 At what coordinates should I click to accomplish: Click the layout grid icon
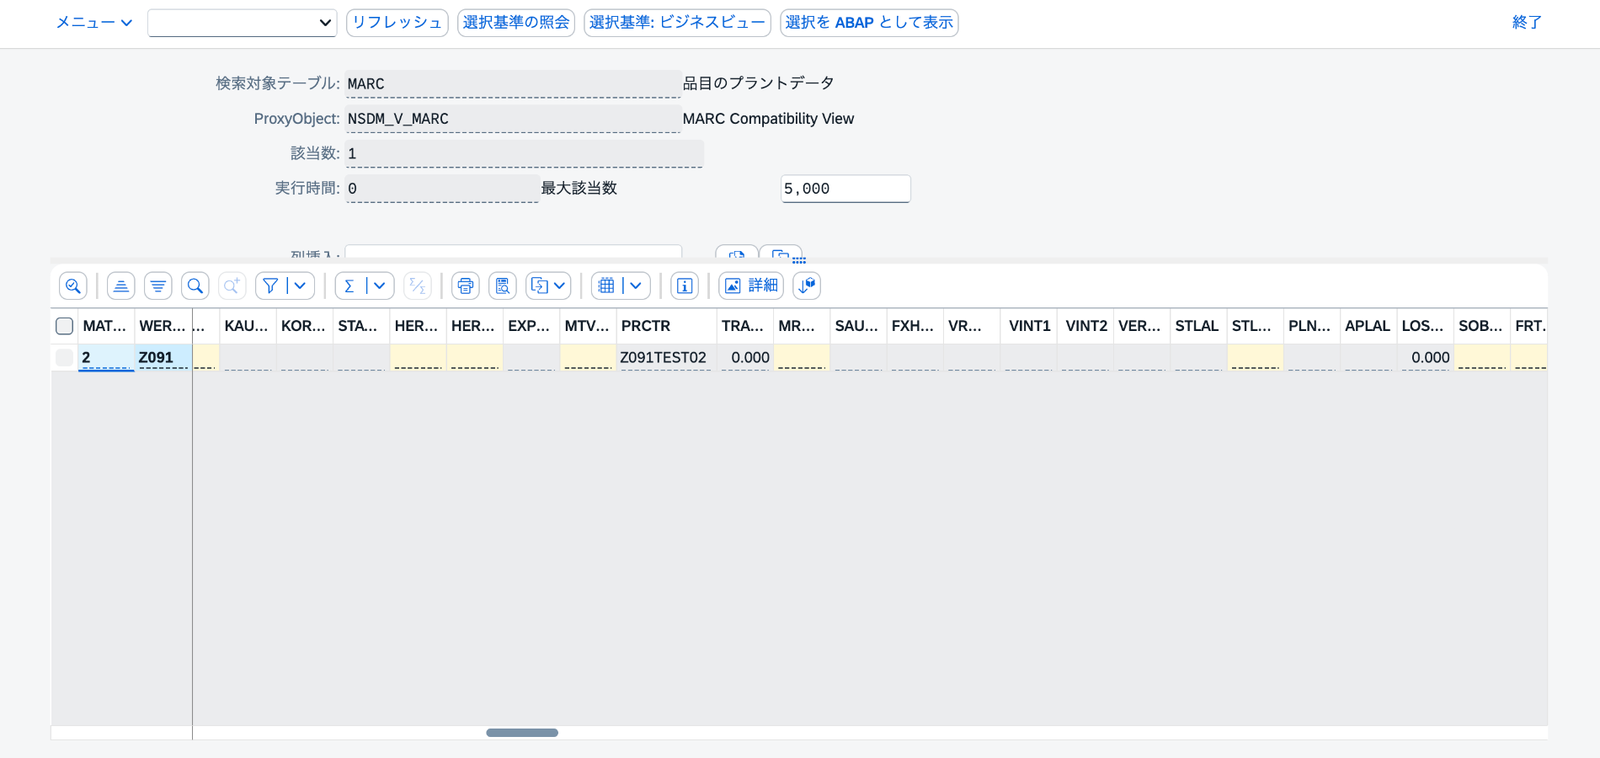coord(606,286)
